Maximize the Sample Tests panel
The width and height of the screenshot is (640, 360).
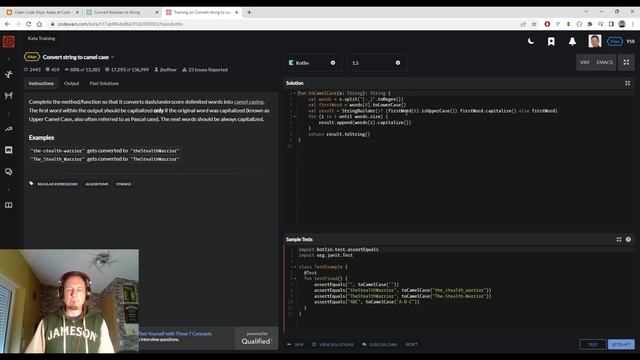pyautogui.click(x=619, y=240)
